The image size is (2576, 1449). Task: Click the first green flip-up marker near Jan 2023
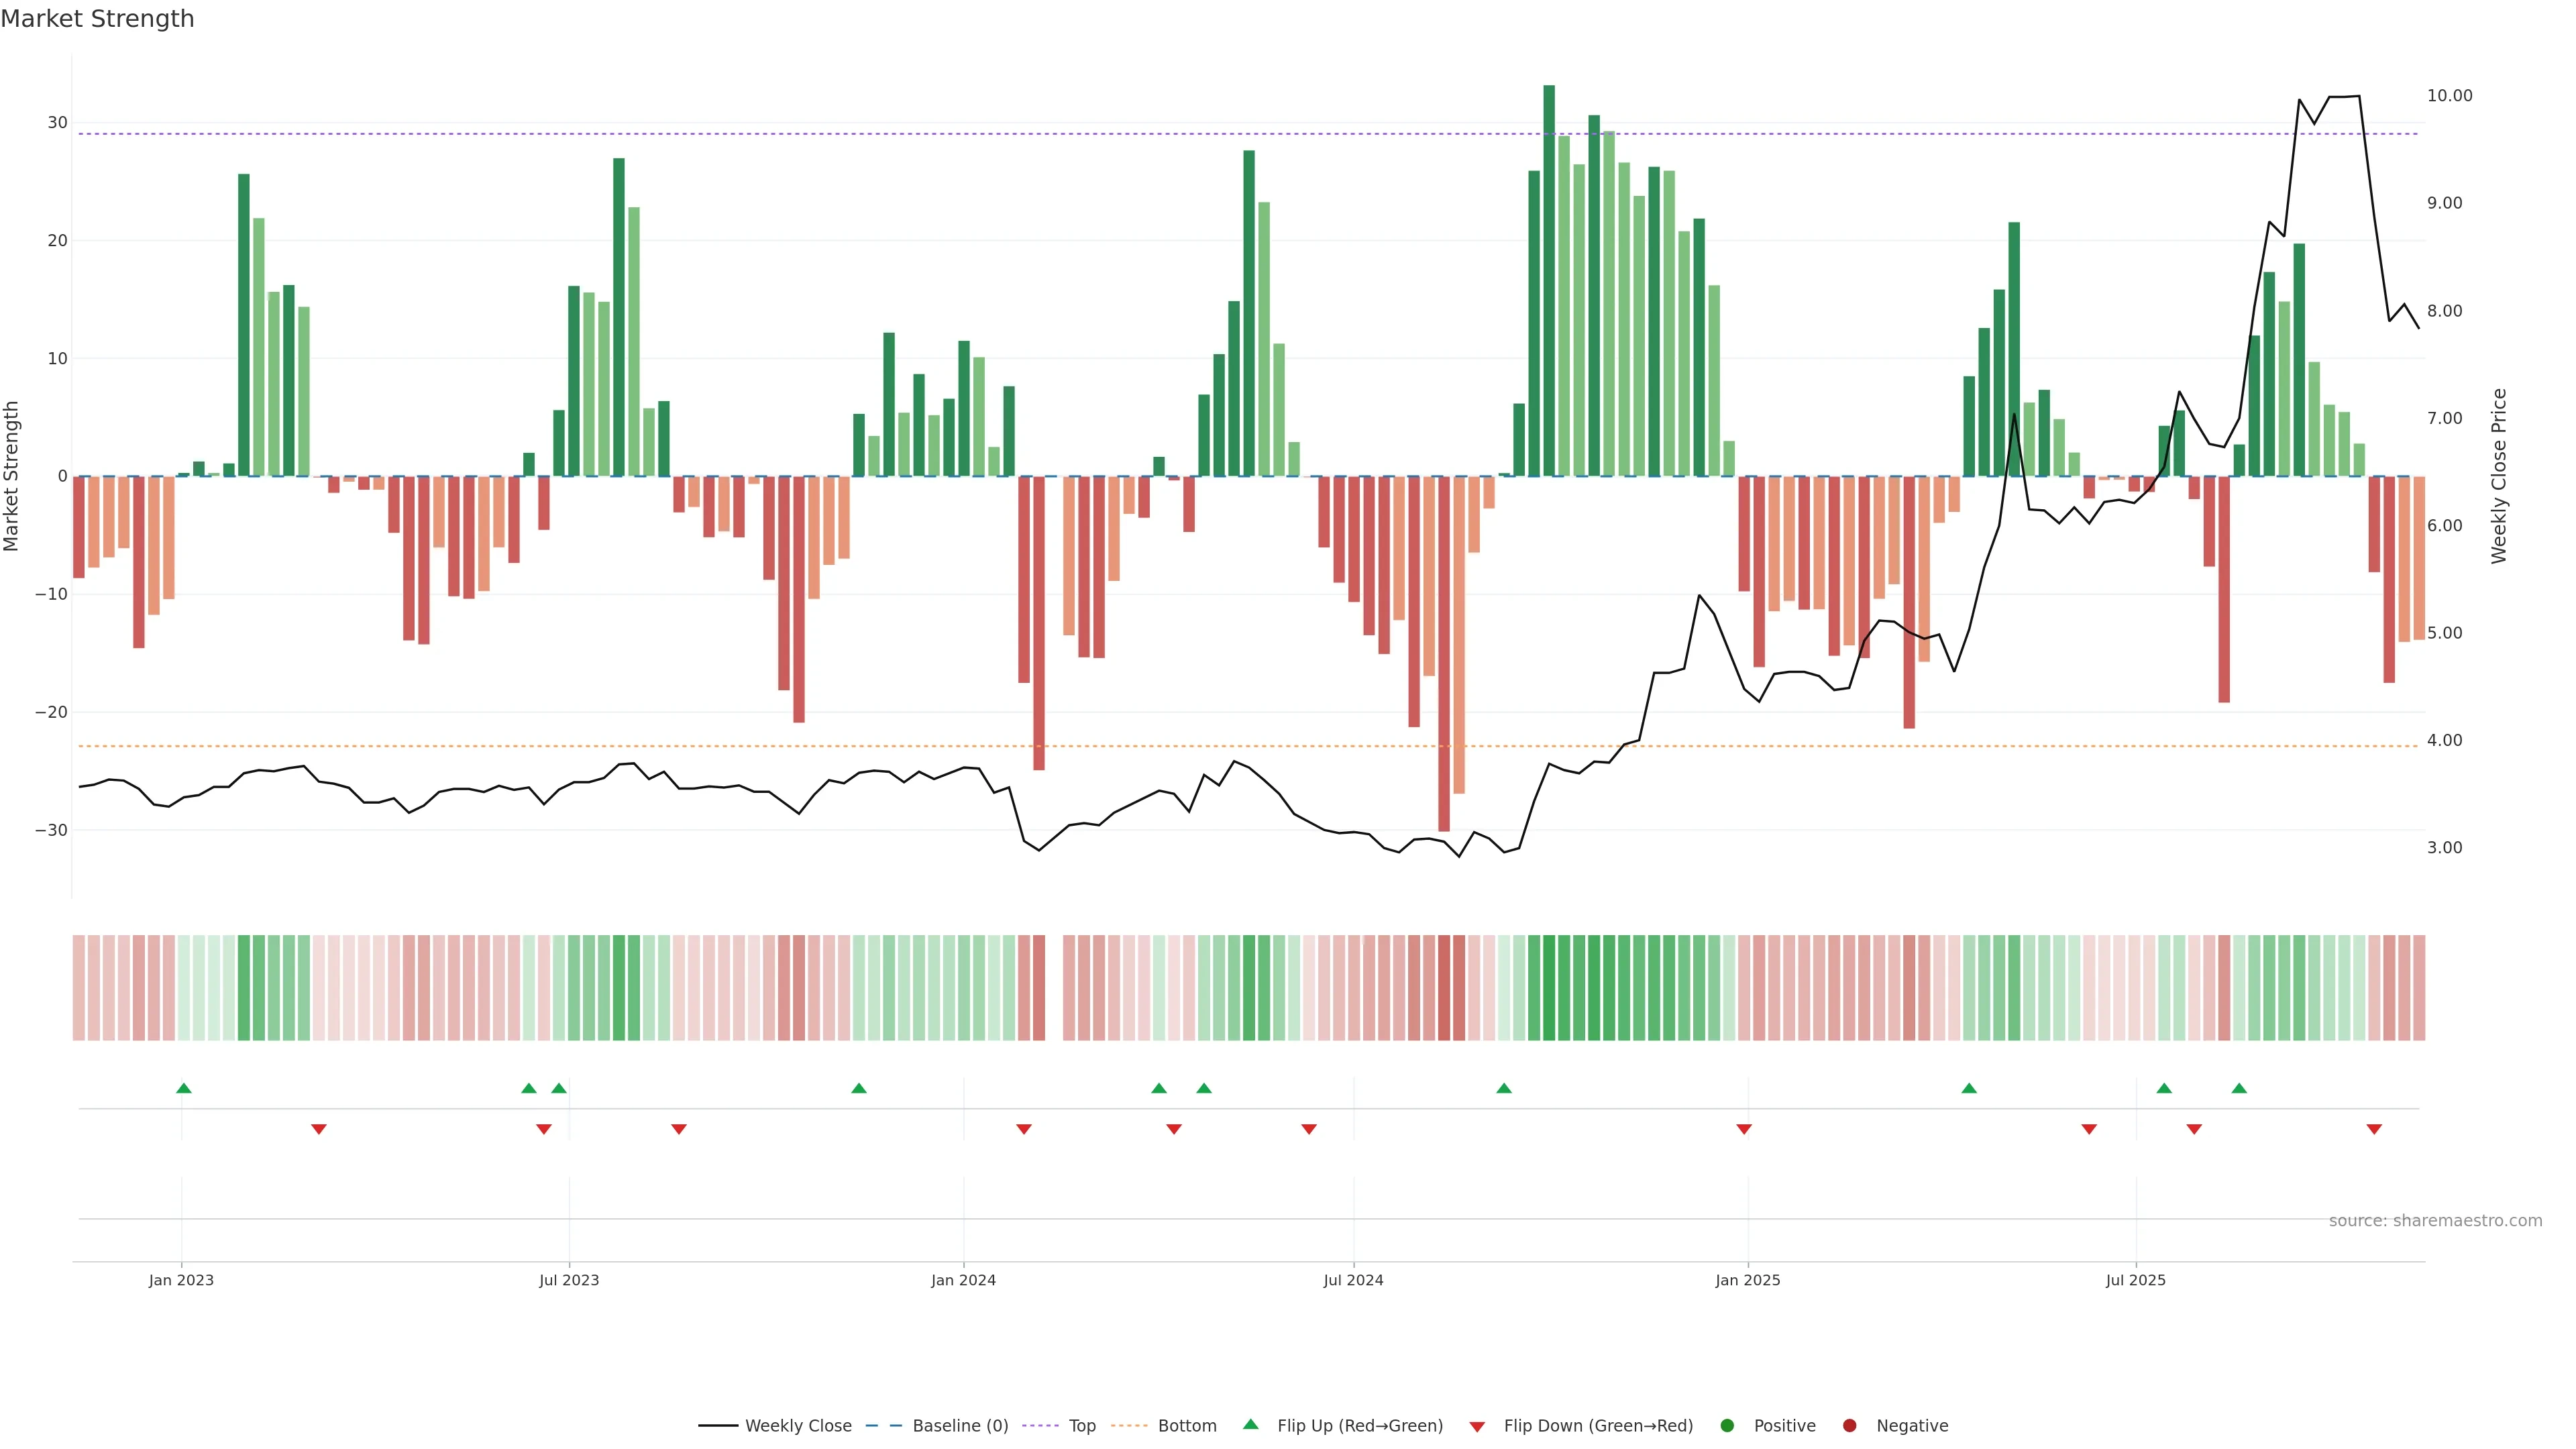(184, 1088)
